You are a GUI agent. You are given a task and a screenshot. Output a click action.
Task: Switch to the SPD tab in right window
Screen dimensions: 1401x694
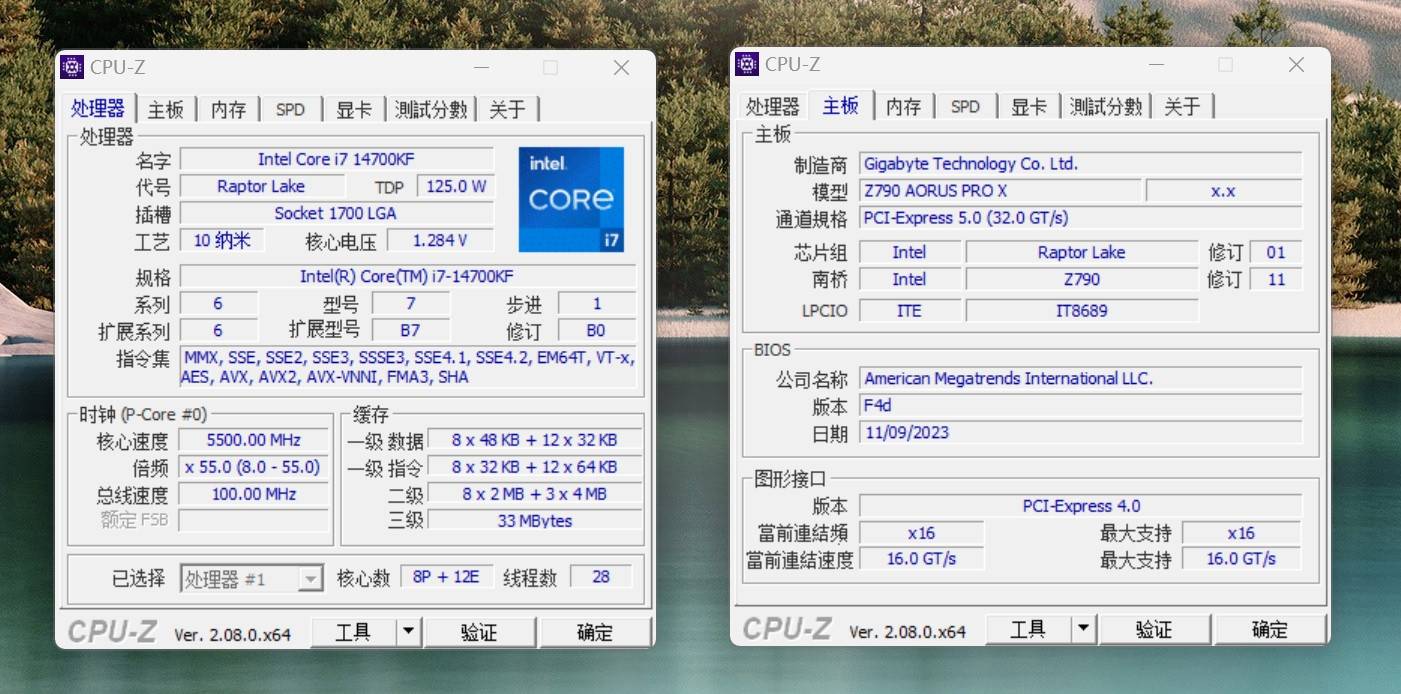[965, 105]
